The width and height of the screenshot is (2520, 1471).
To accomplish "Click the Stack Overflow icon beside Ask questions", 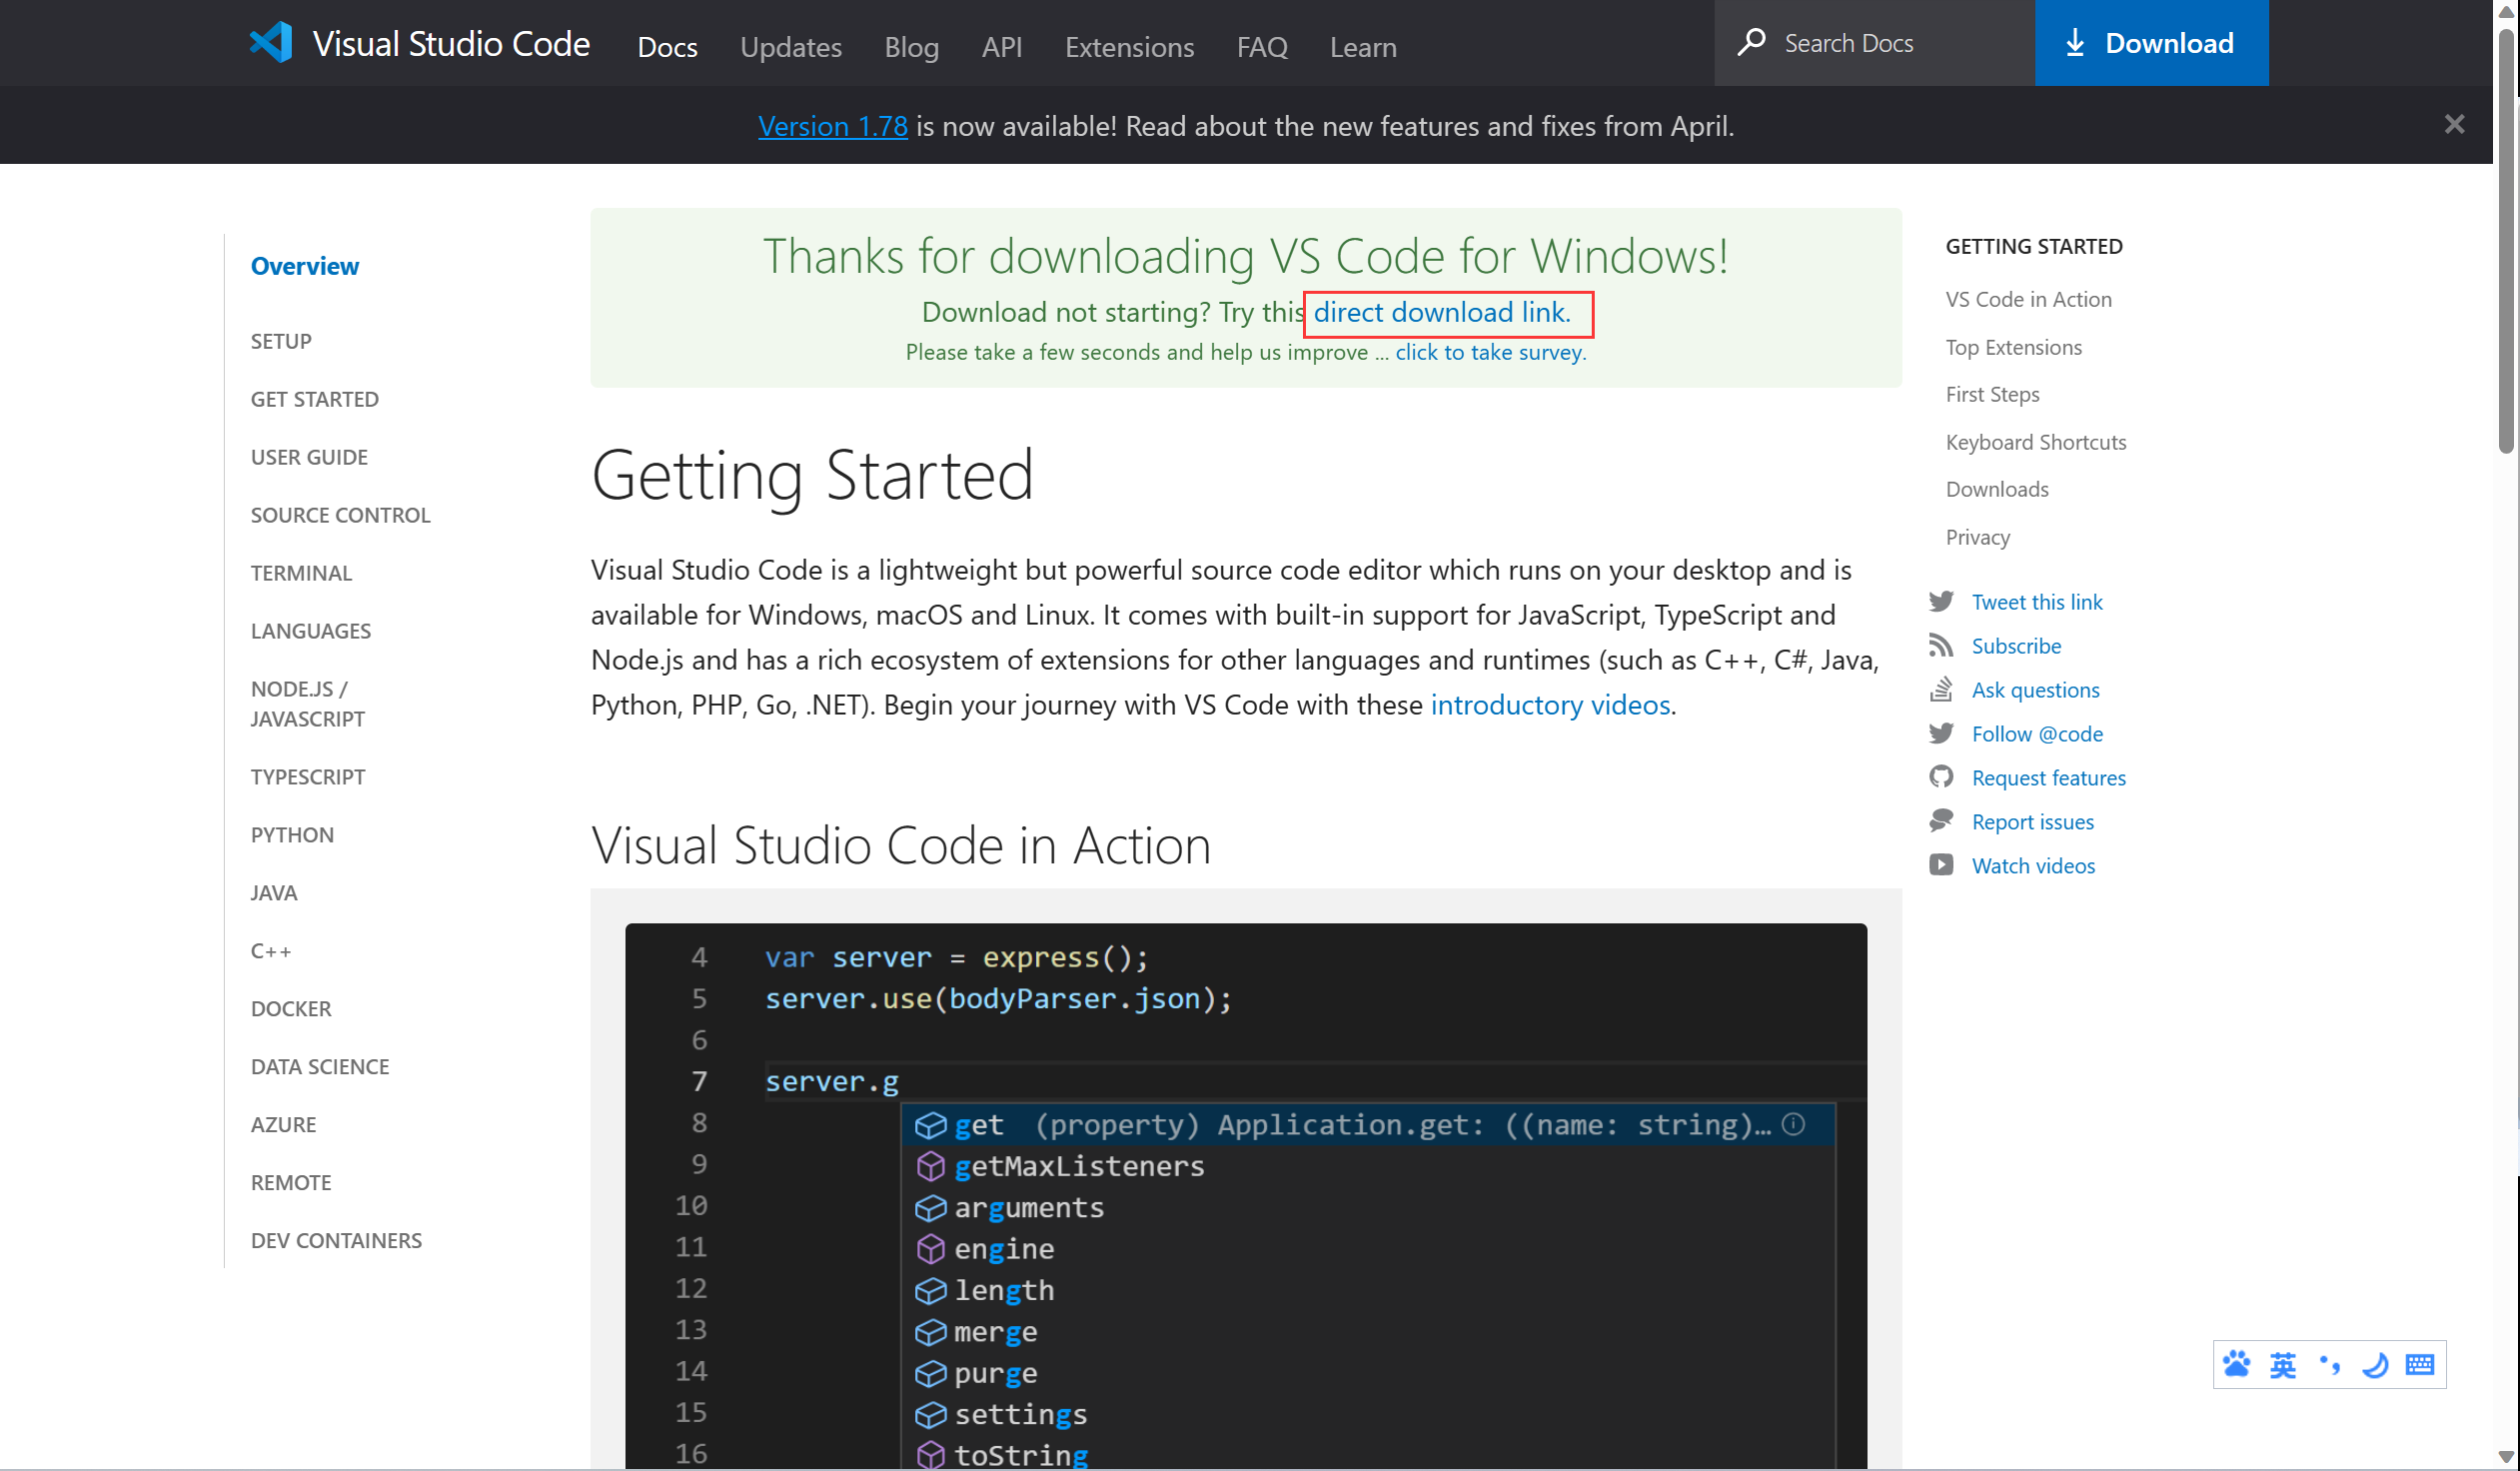I will click(1941, 689).
